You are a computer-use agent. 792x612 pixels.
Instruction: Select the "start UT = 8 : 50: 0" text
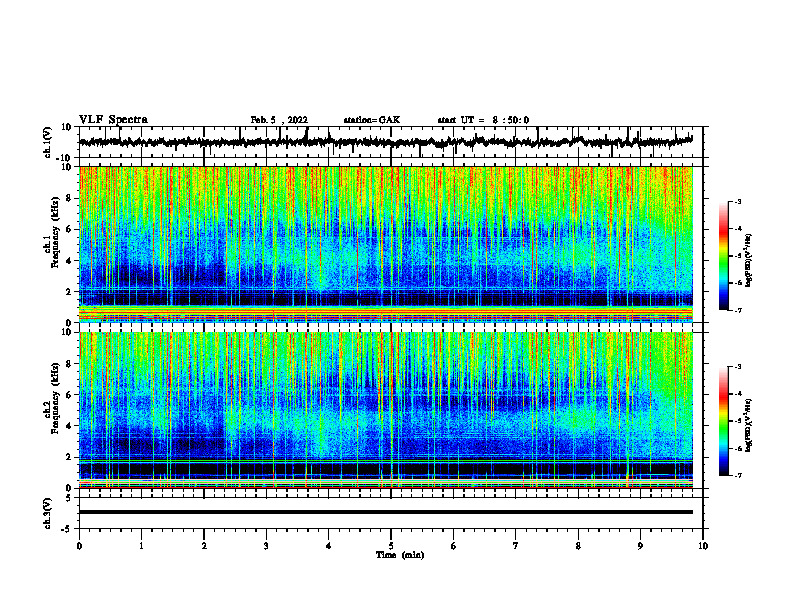[x=483, y=120]
